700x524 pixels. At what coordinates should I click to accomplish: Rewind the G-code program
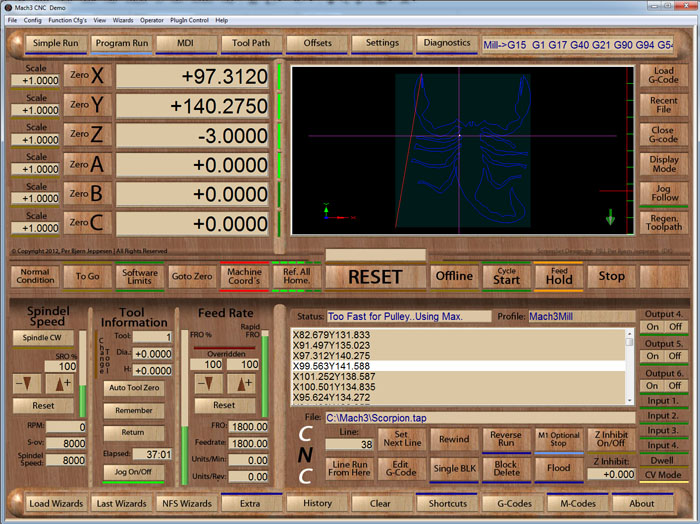454,439
